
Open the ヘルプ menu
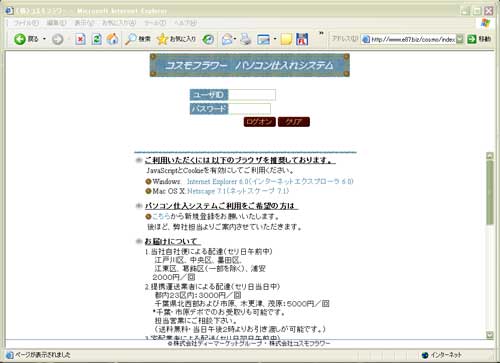(185, 23)
